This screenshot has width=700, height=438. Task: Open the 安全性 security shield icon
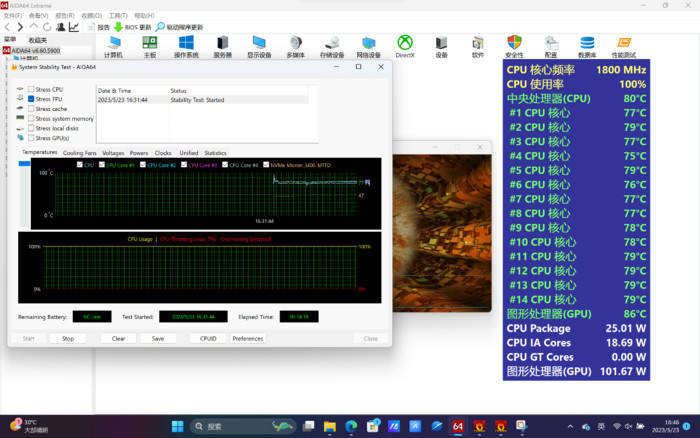514,44
